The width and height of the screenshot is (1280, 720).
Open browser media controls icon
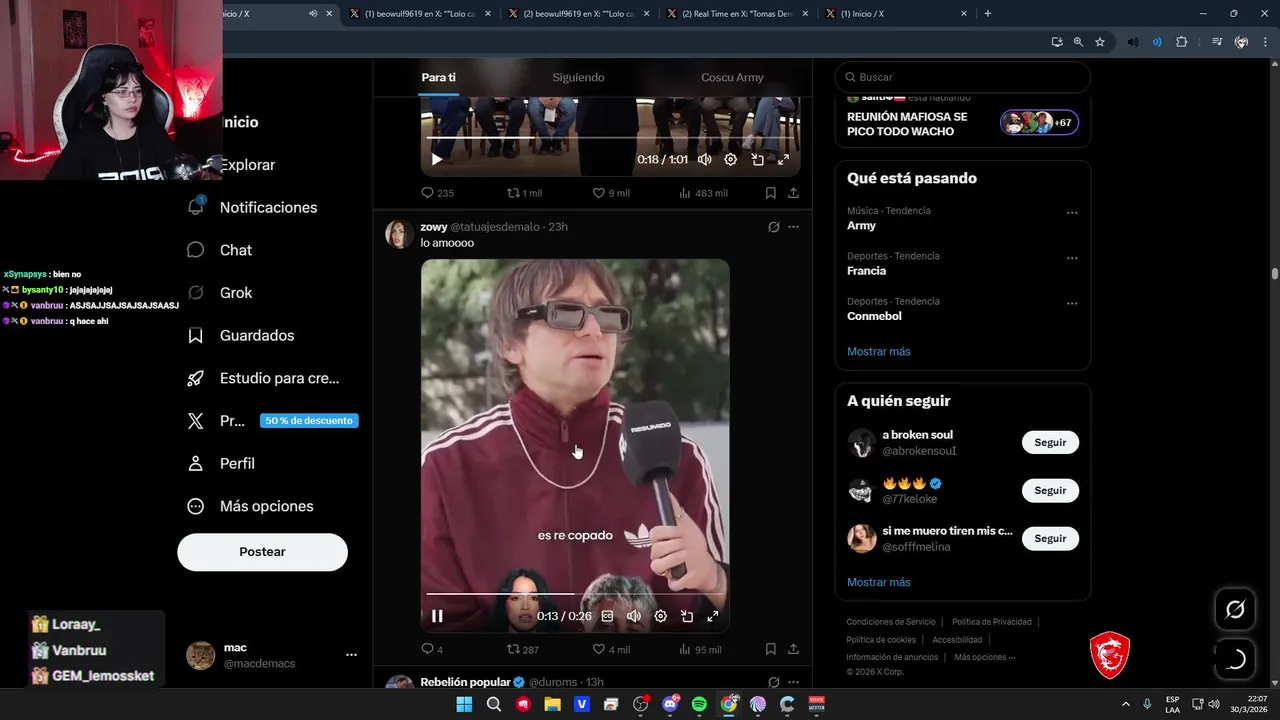tap(1216, 42)
